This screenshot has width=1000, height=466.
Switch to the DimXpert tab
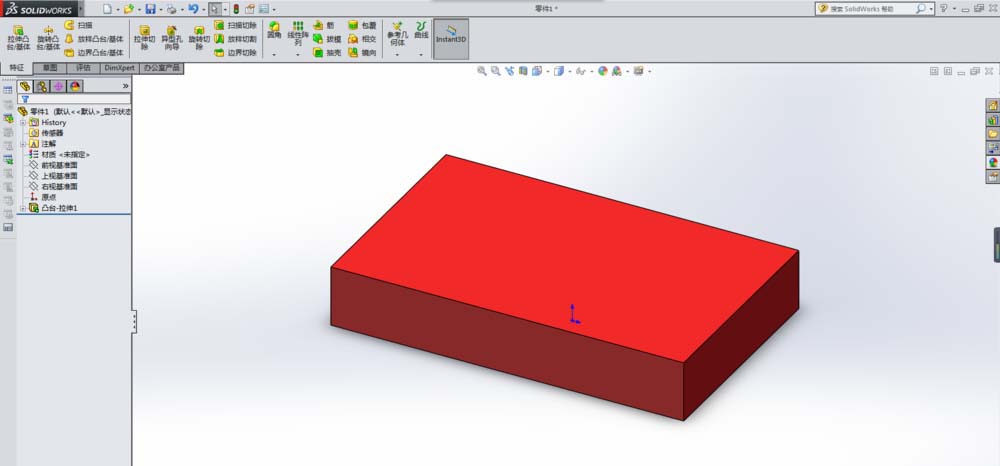pos(120,68)
